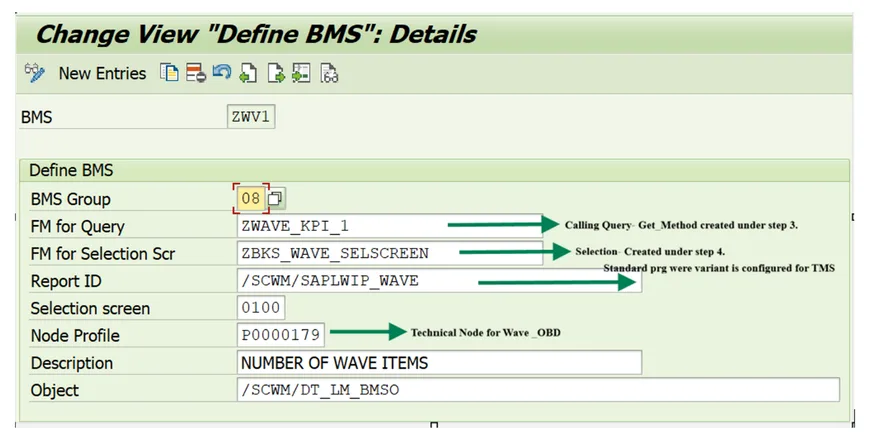Image resolution: width=875 pixels, height=438 pixels.
Task: Click the 'Object' label
Action: [54, 391]
